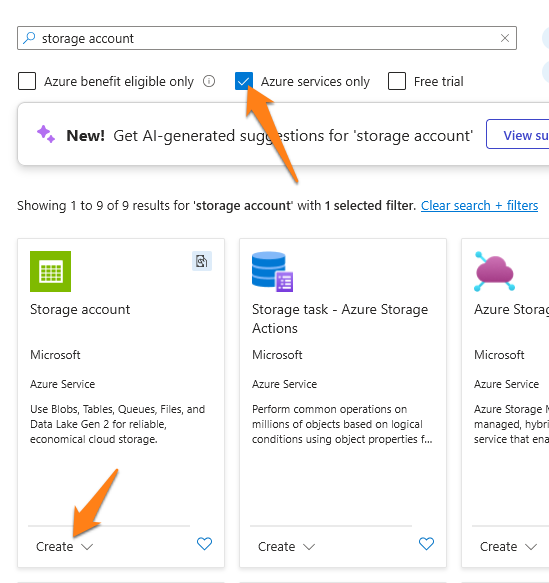Image resolution: width=549 pixels, height=583 pixels.
Task: Click Create on Storage account card
Action: click(x=55, y=547)
